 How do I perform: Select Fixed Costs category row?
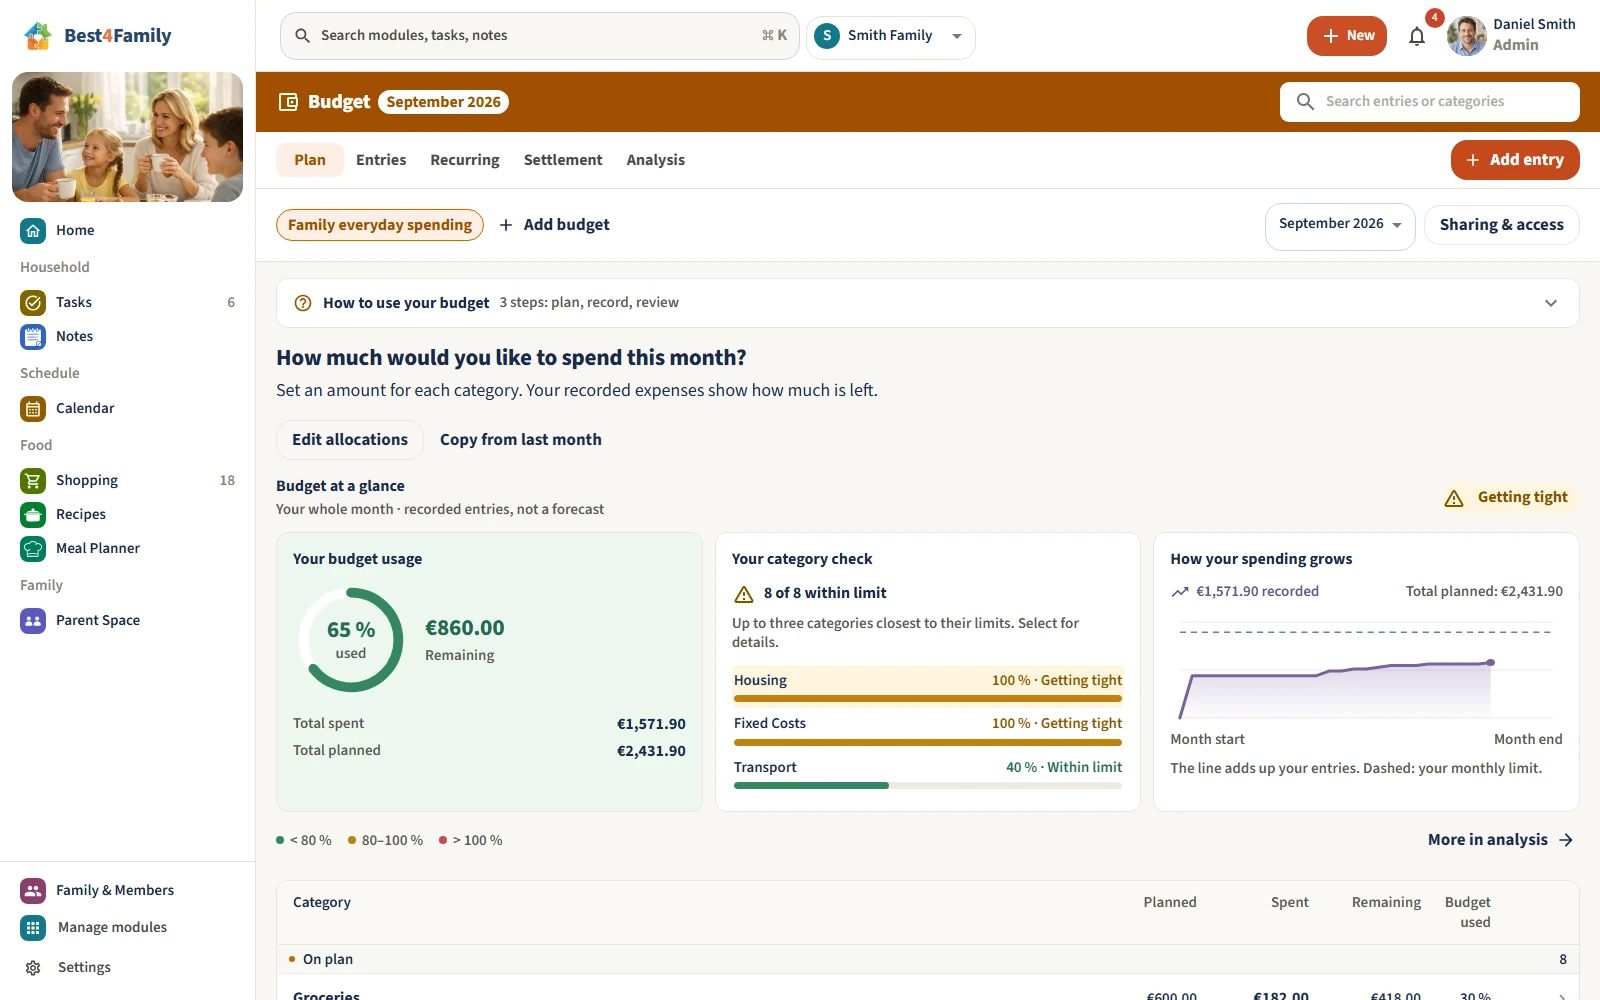pyautogui.click(x=928, y=730)
